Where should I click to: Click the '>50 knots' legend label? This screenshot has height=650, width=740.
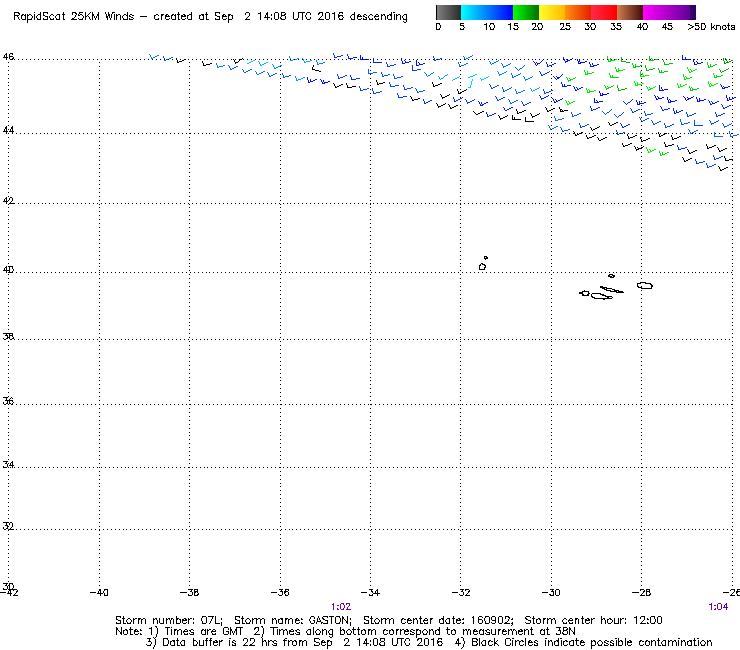click(x=711, y=27)
